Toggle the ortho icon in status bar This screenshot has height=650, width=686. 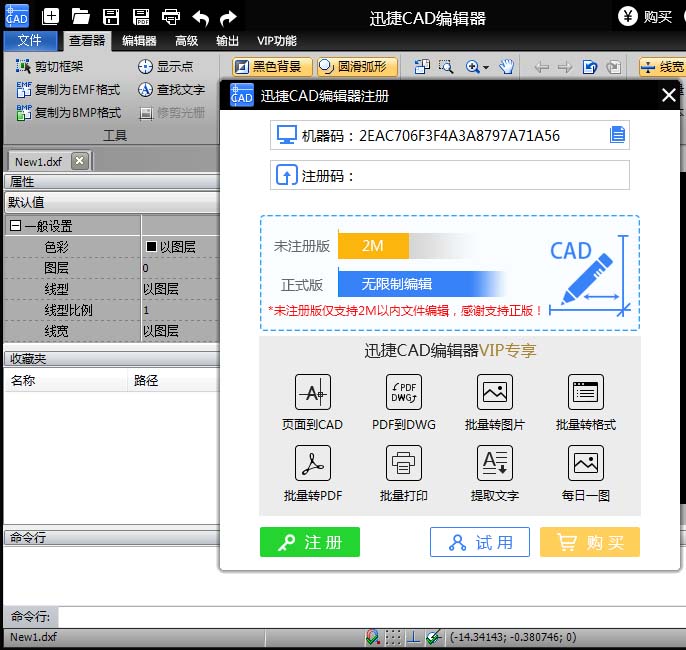(x=413, y=637)
